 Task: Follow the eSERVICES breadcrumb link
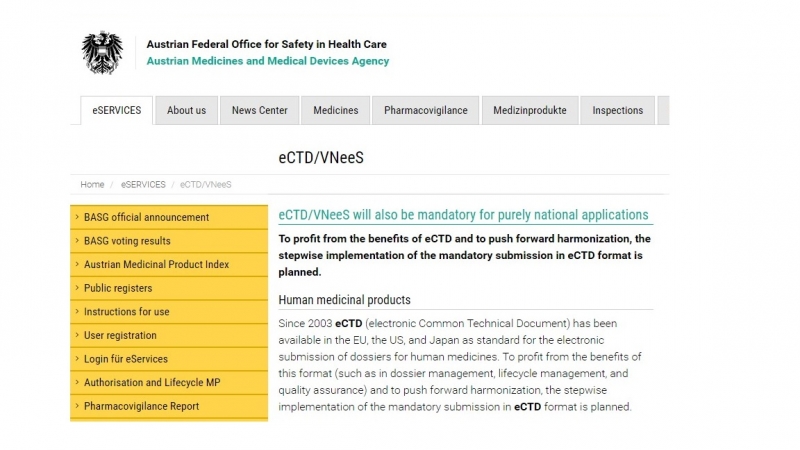point(143,185)
